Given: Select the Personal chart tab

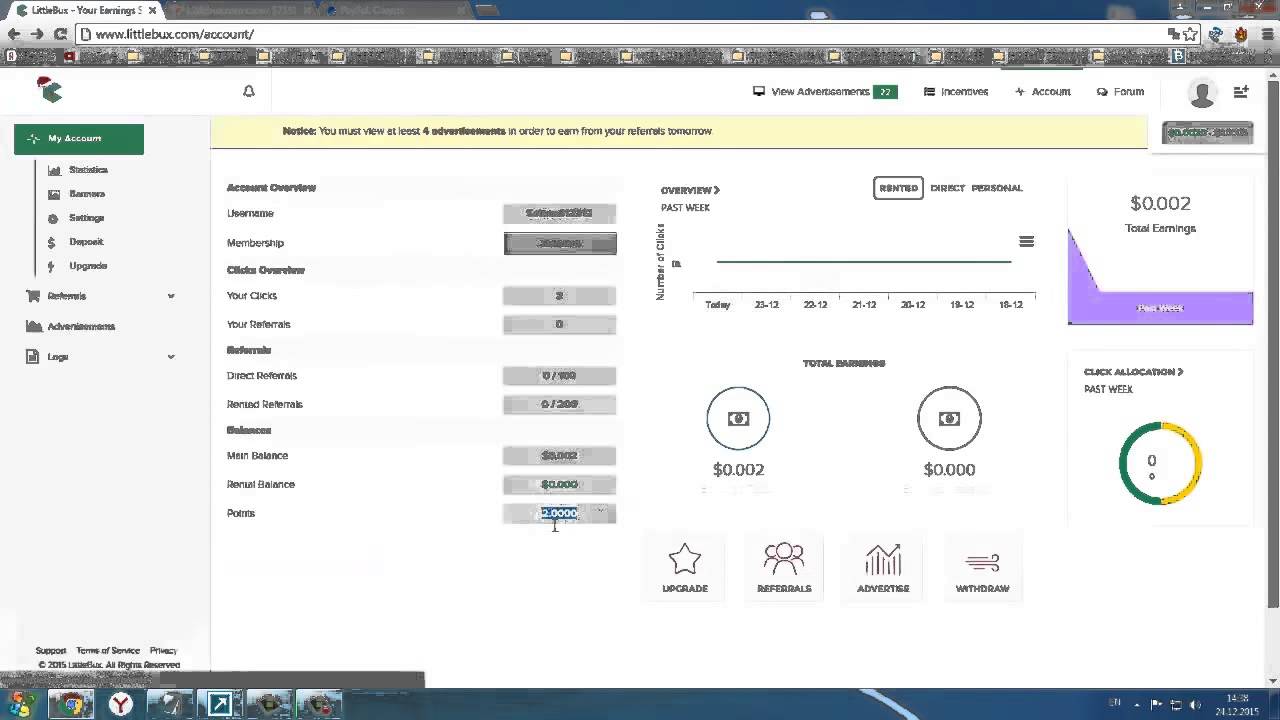Looking at the screenshot, I should point(997,188).
